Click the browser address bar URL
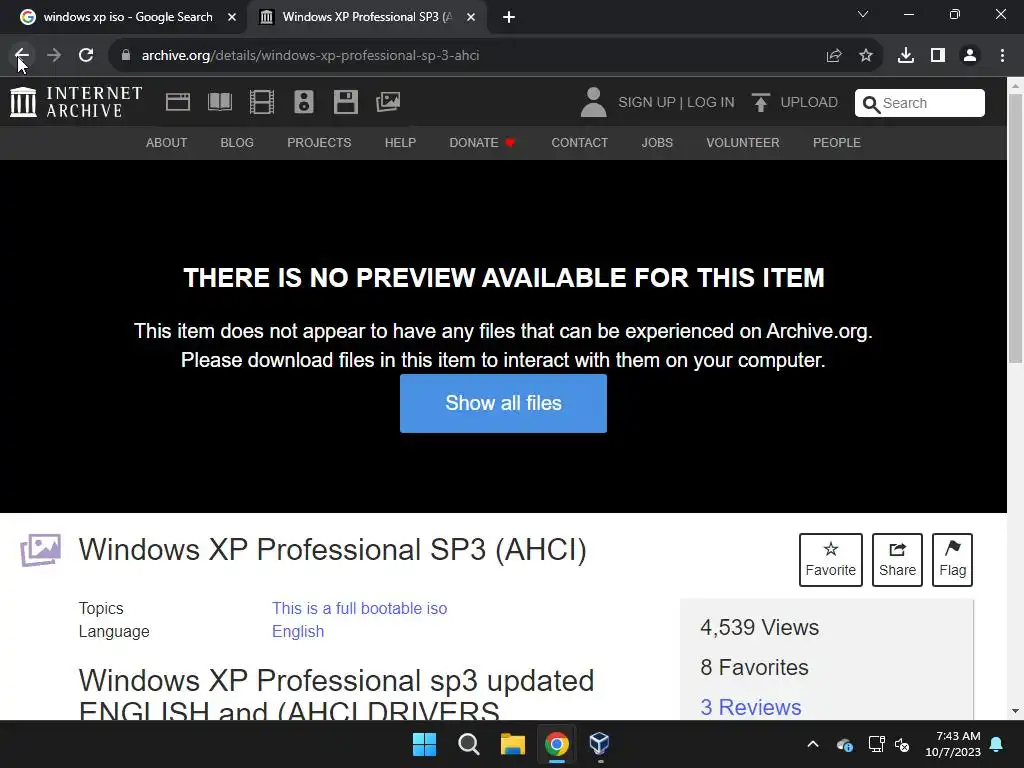 (310, 56)
